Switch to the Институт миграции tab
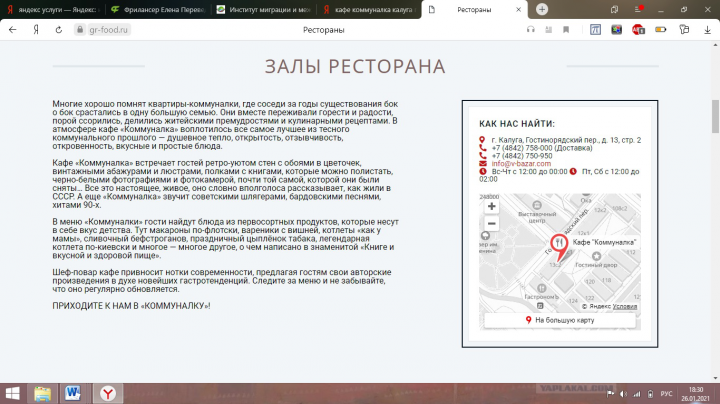Viewport: 720px width, 404px height. click(x=264, y=10)
